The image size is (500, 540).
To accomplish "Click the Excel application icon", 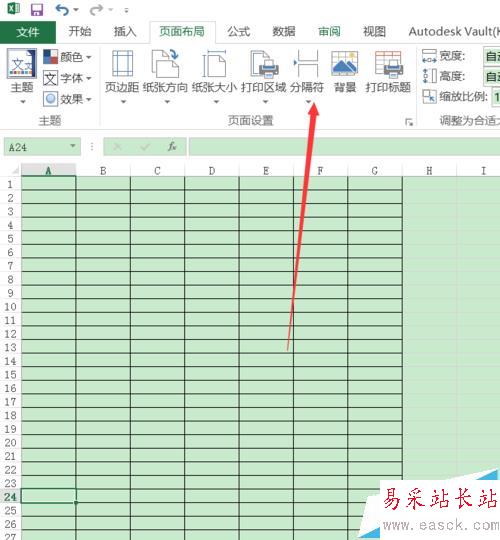I will click(x=13, y=8).
